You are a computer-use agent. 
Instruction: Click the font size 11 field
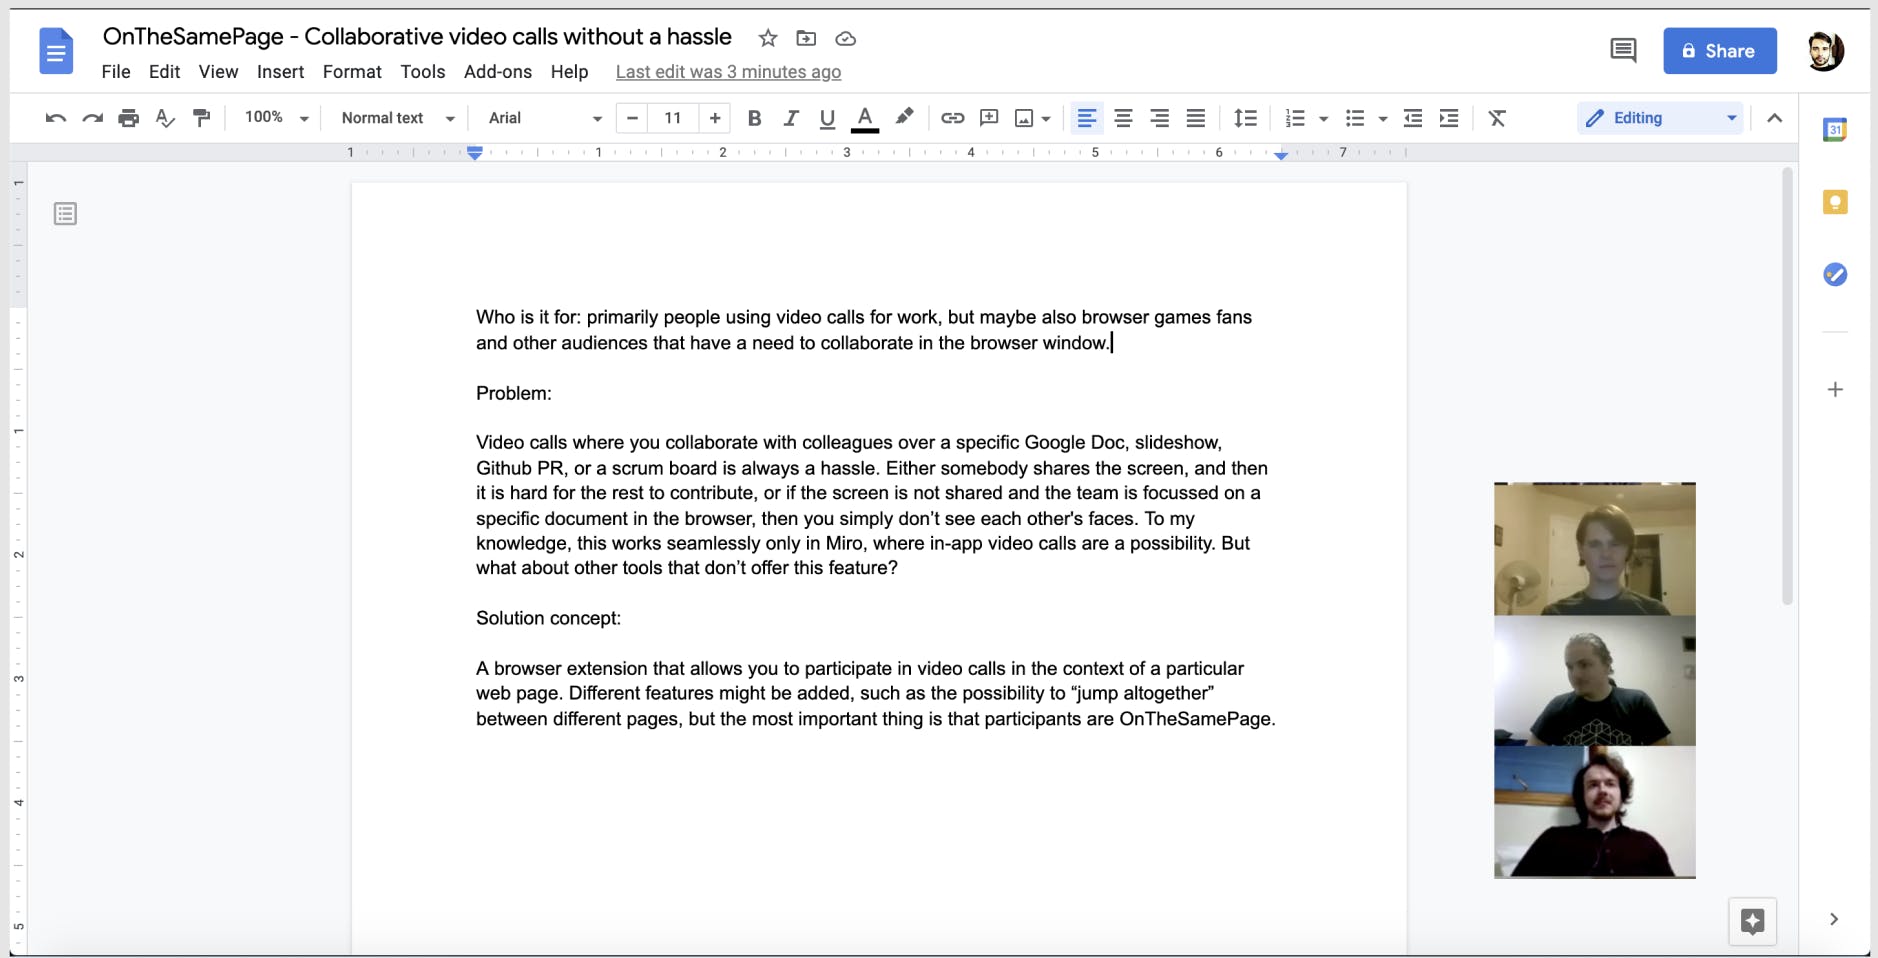673,118
